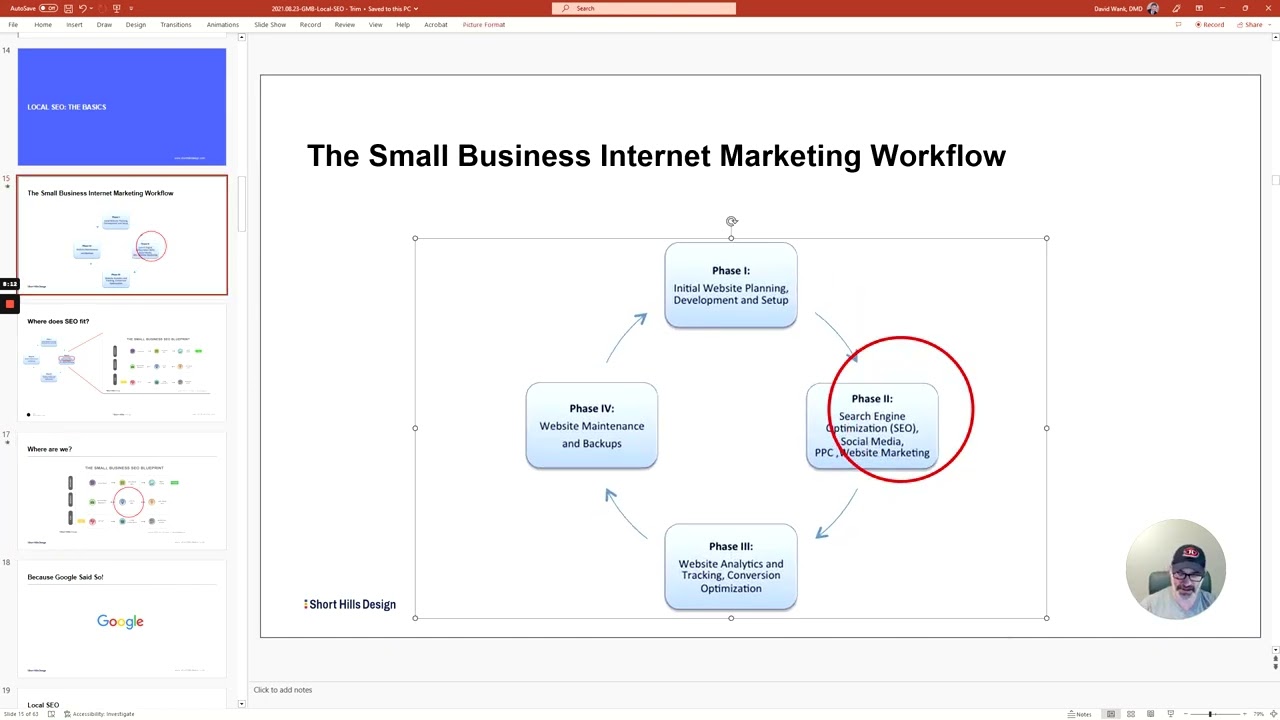The height and width of the screenshot is (720, 1280).
Task: Click the rotate handle above the picture
Action: point(731,221)
